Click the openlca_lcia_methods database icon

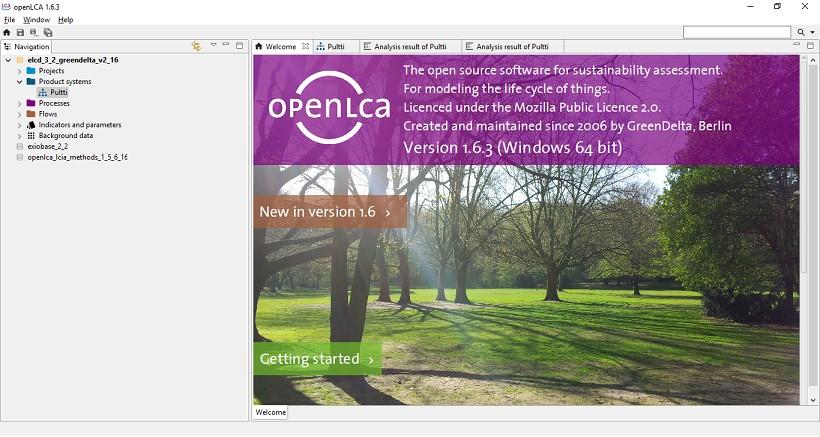20,157
